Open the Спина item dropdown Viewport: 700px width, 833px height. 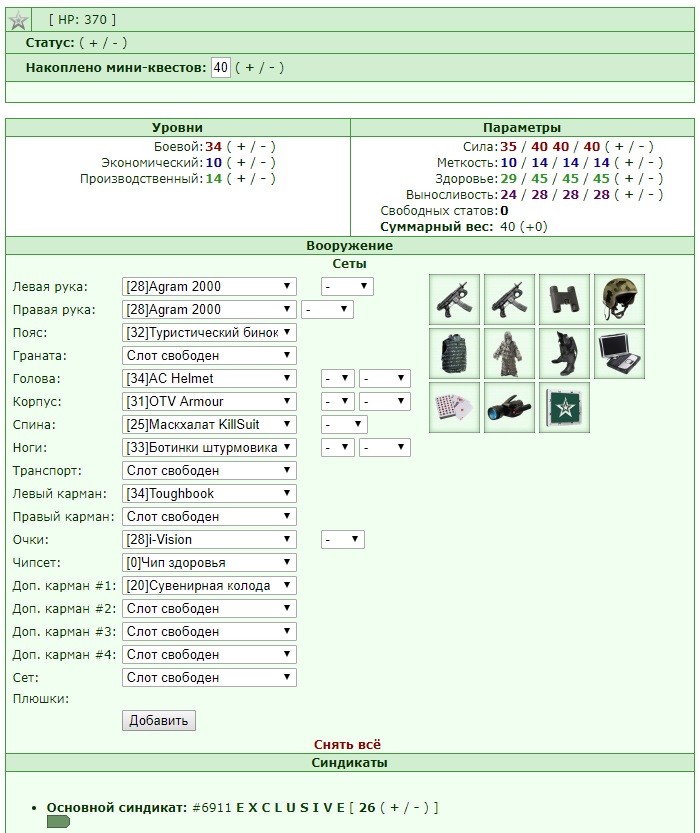coord(209,424)
